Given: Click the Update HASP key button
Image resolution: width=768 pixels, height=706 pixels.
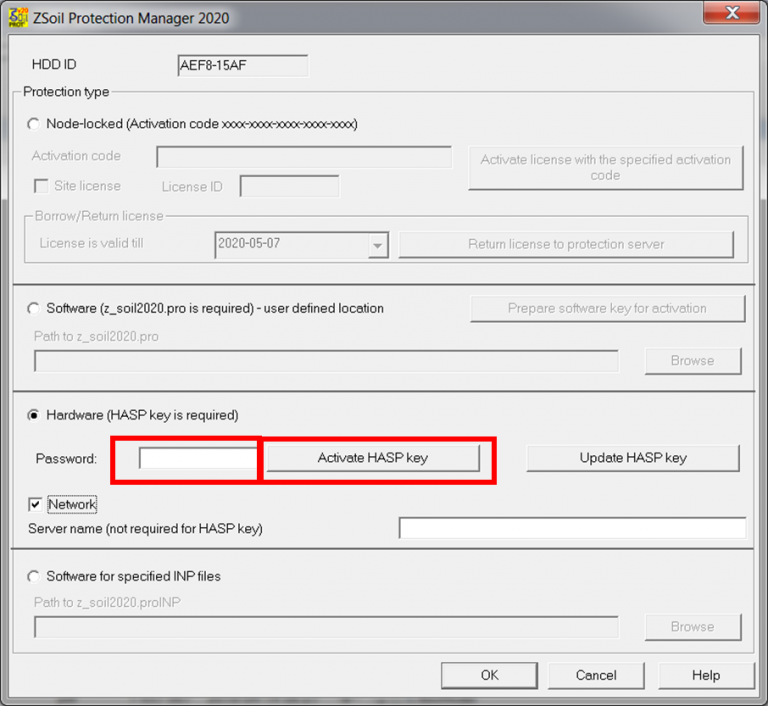Looking at the screenshot, I should pos(633,458).
